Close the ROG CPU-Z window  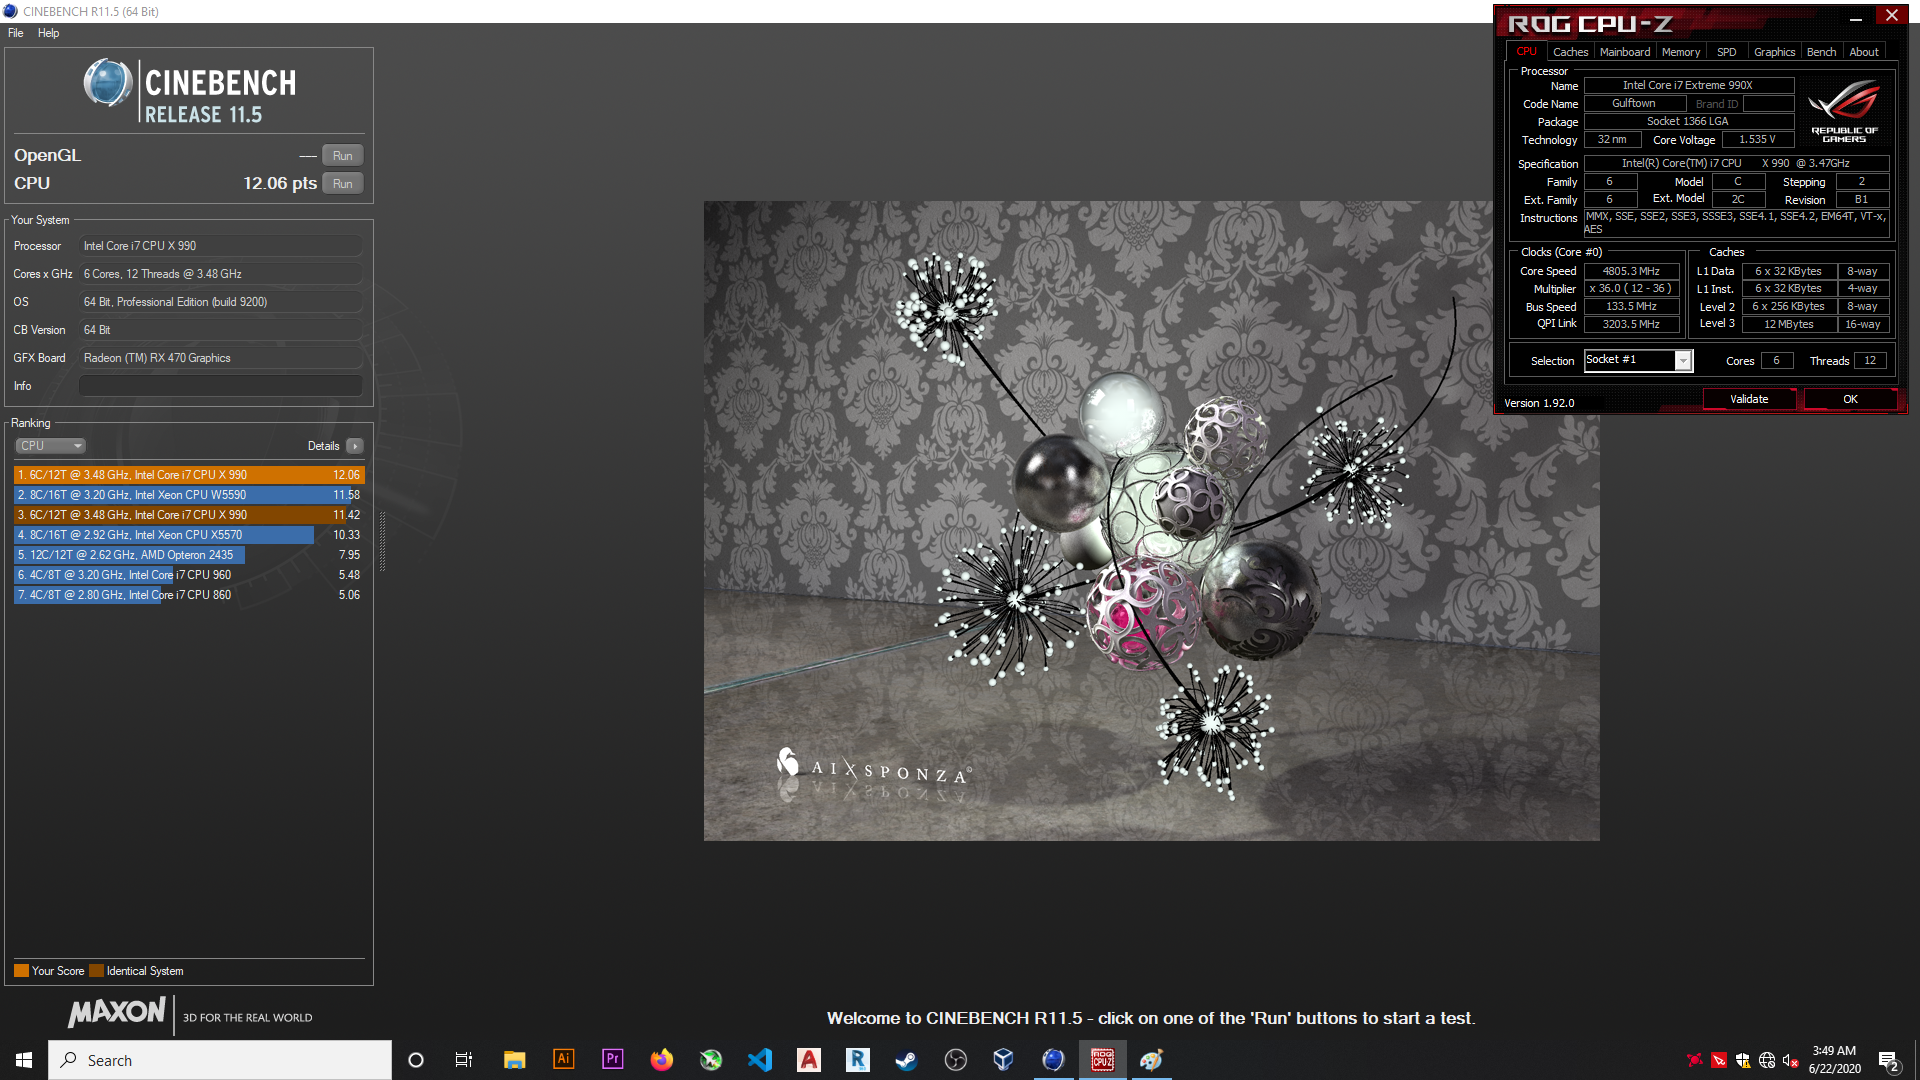pos(1891,15)
